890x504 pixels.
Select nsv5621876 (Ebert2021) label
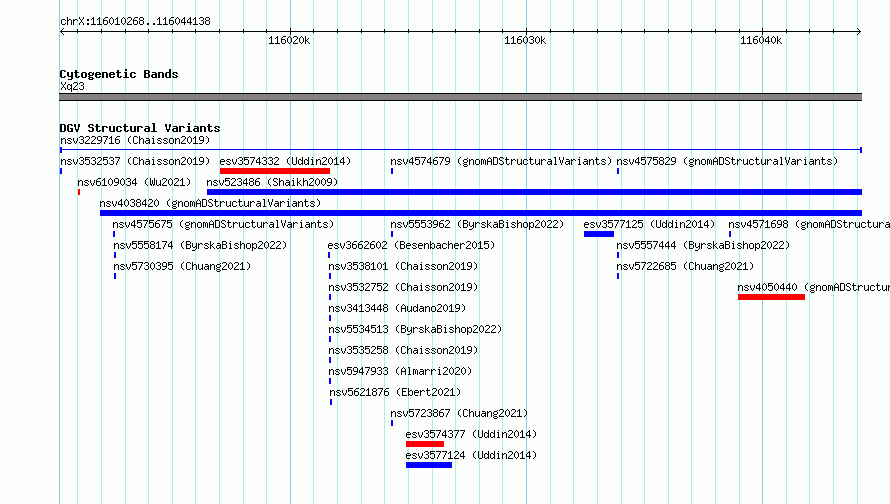pyautogui.click(x=396, y=392)
